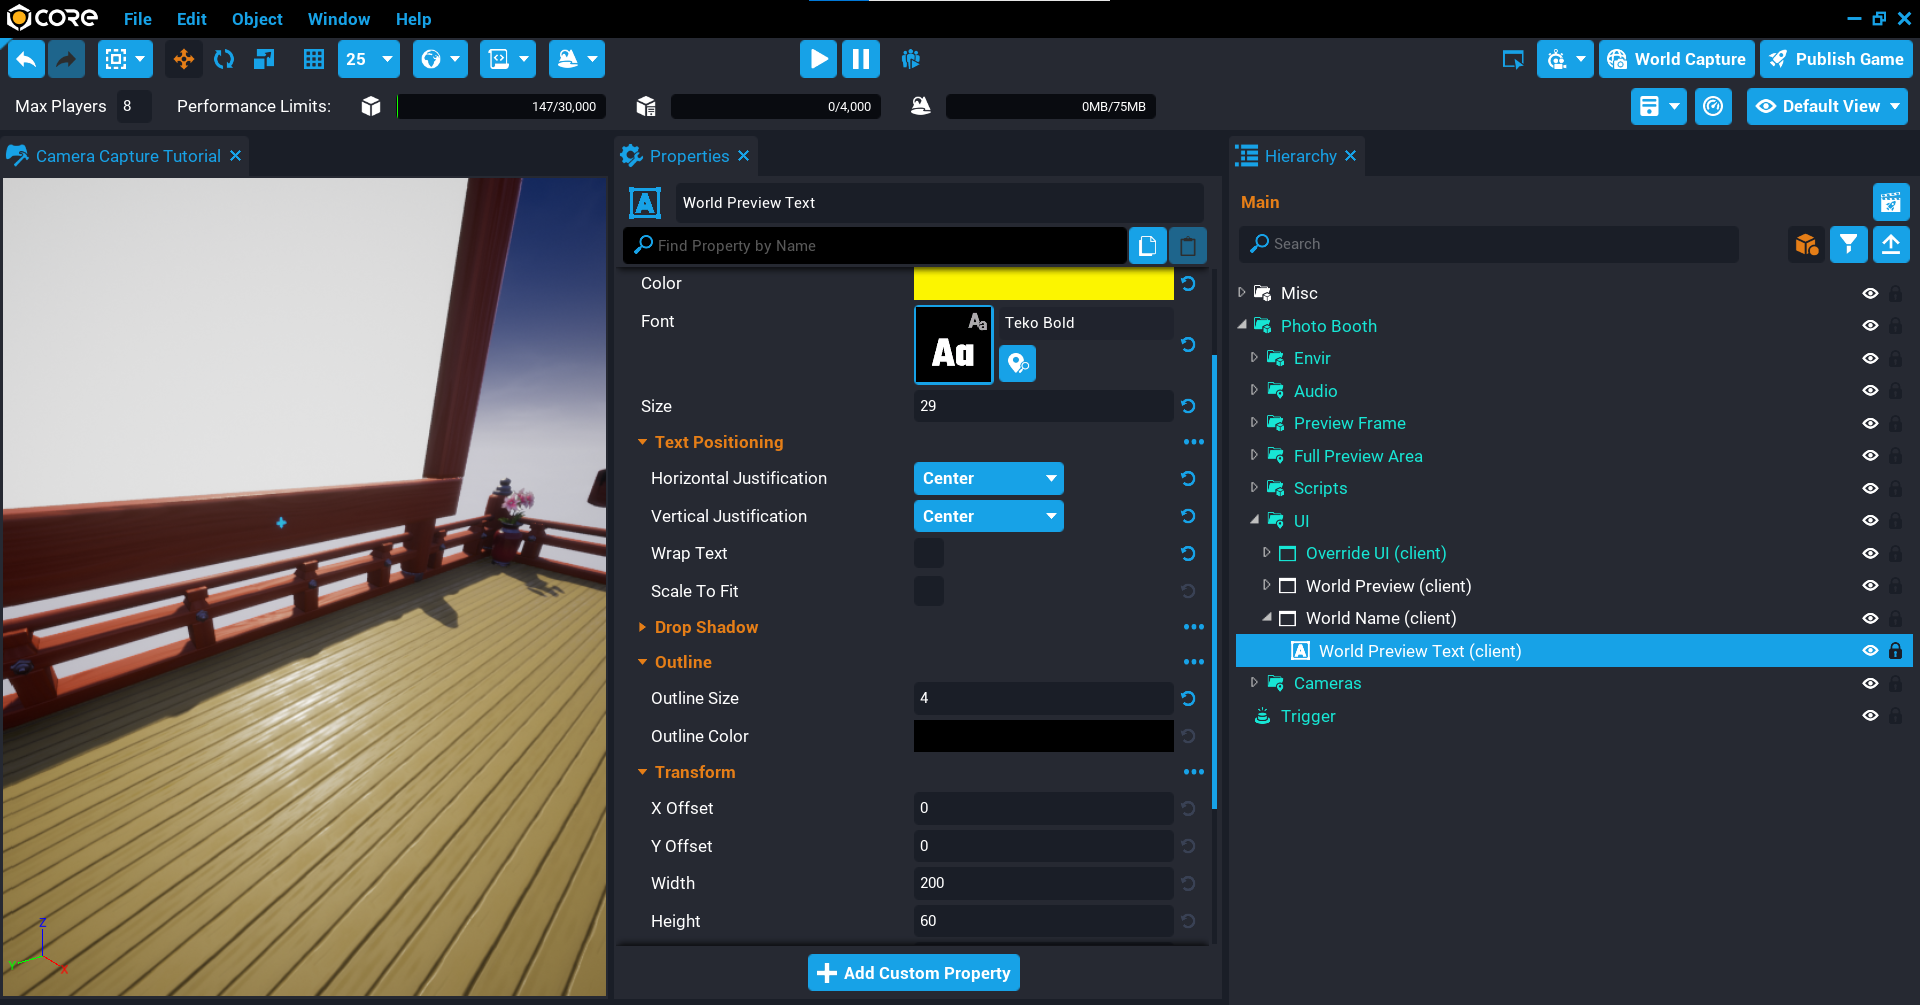Screen dimensions: 1920x1005
Task: Click the Pause preview button
Action: coord(860,59)
